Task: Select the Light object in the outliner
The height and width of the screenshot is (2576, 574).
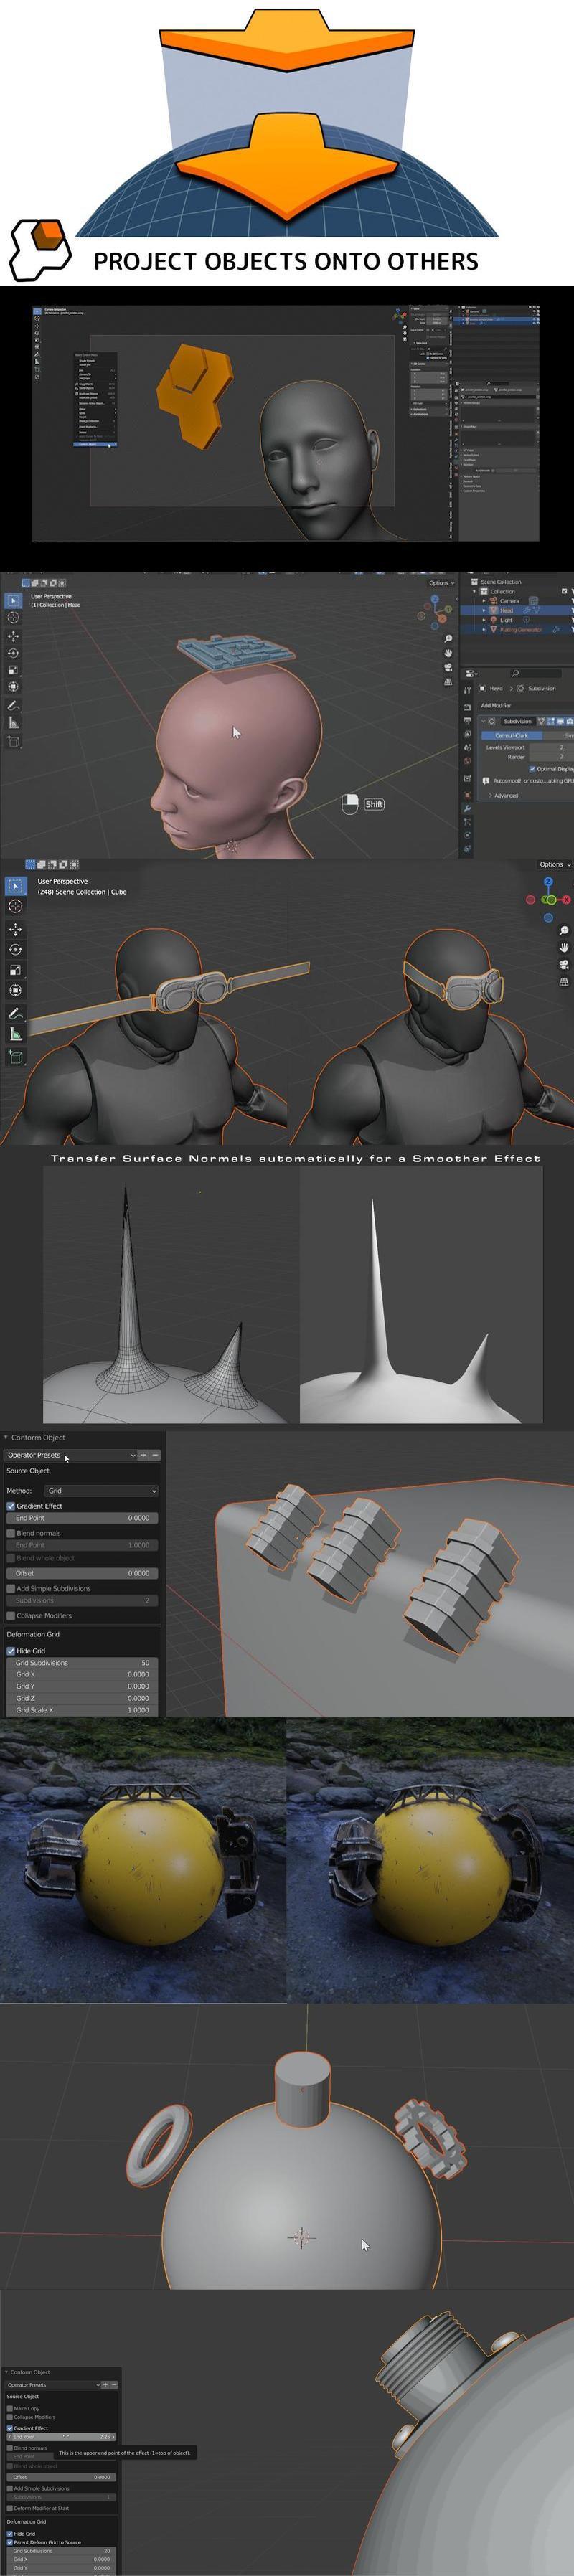Action: pos(506,620)
